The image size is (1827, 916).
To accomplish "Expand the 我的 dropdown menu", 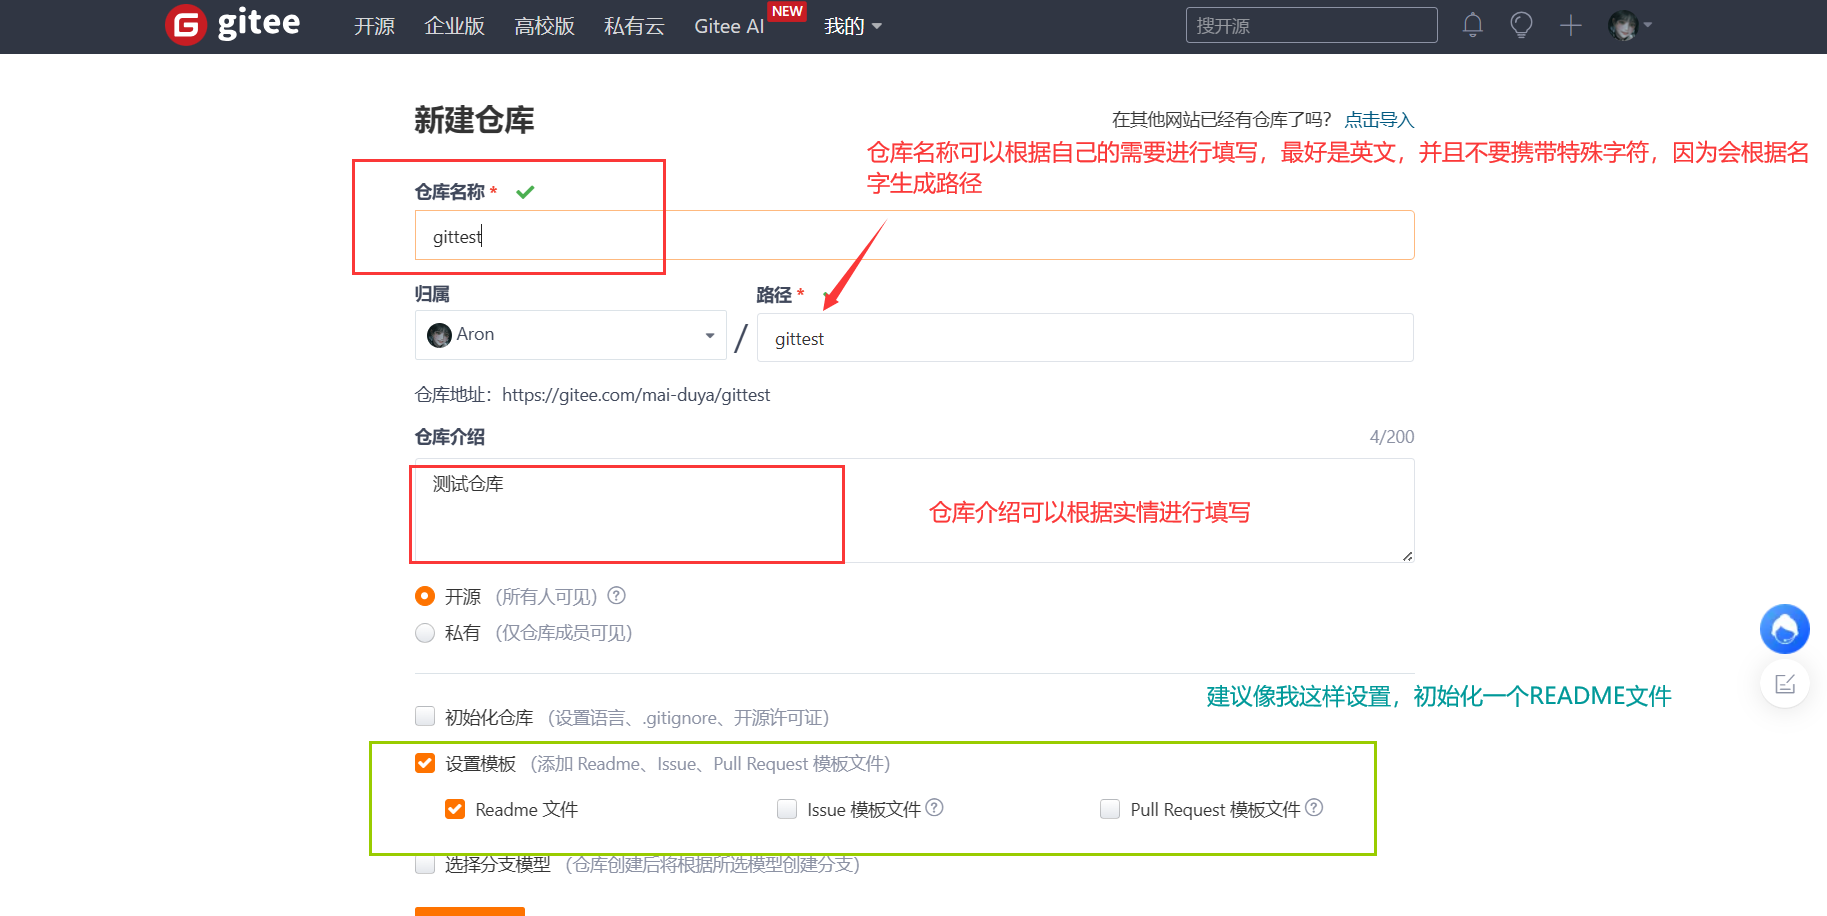I will click(x=852, y=26).
